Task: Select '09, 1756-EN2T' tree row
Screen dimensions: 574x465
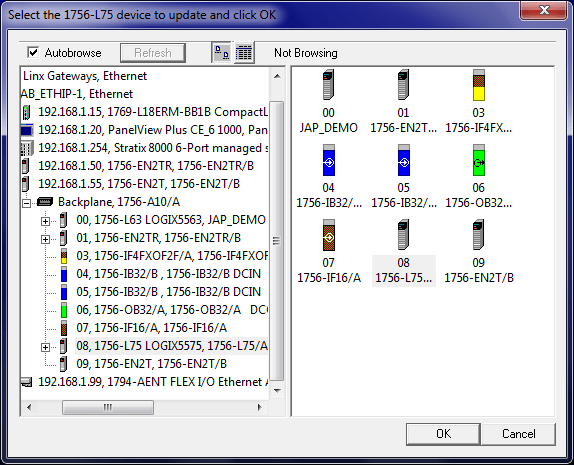Action: point(152,364)
